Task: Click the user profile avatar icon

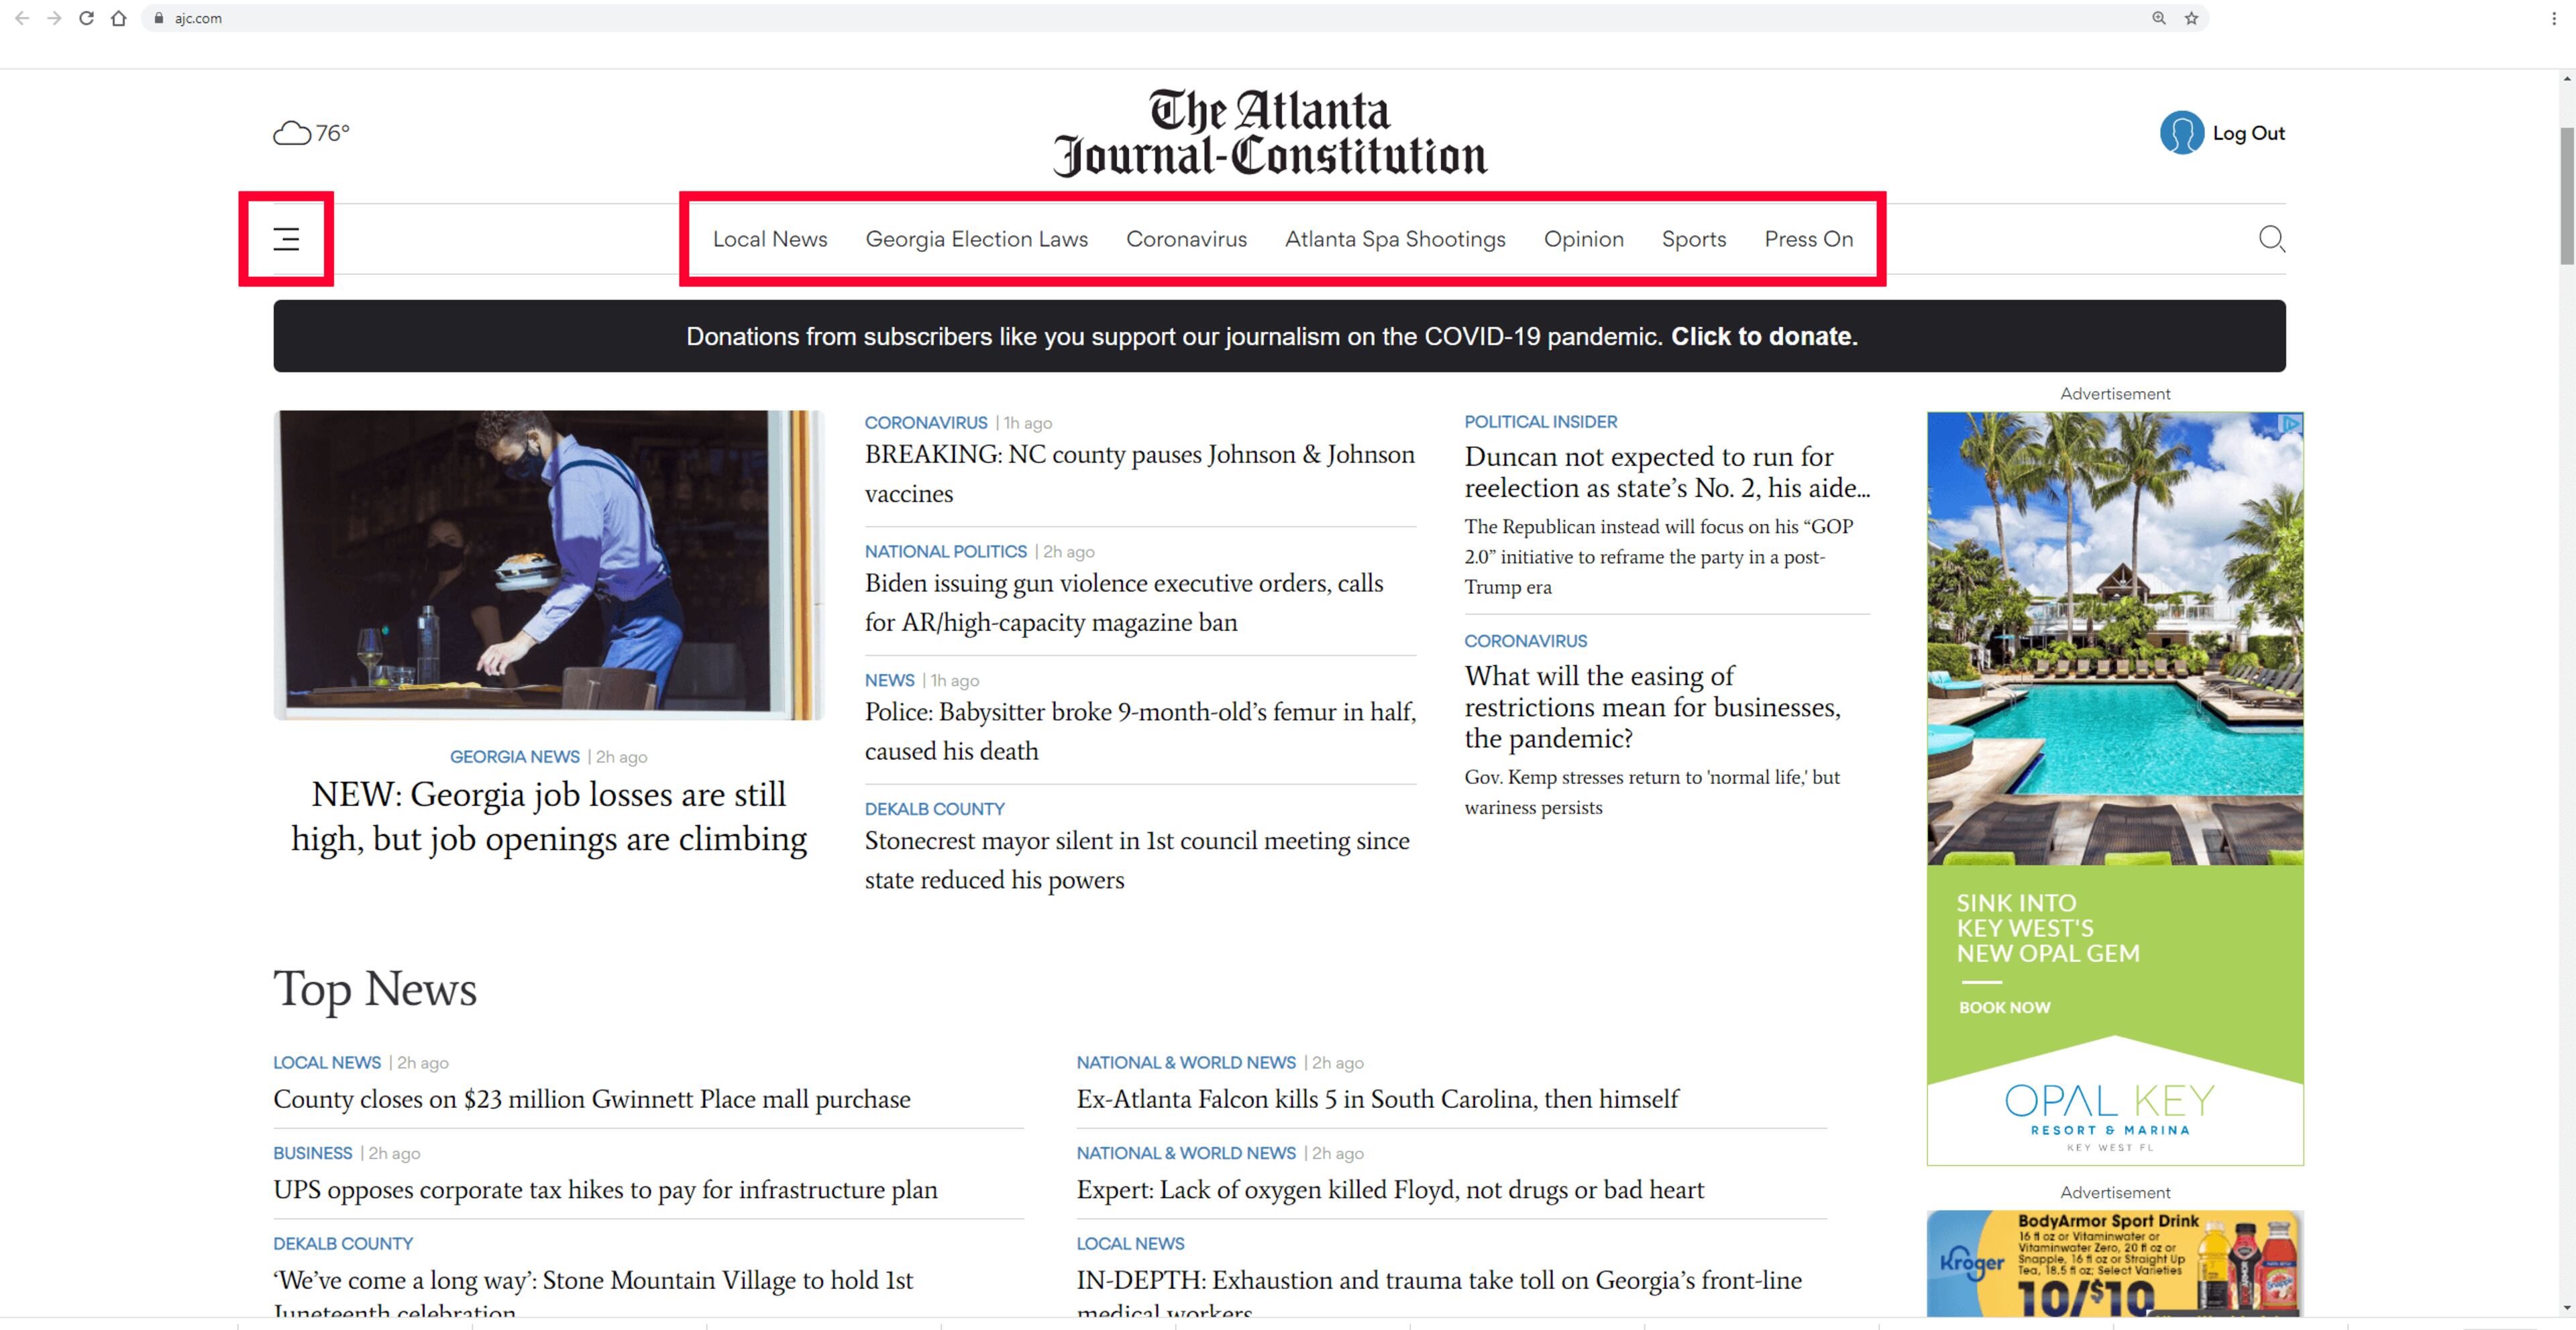Action: tap(2183, 133)
